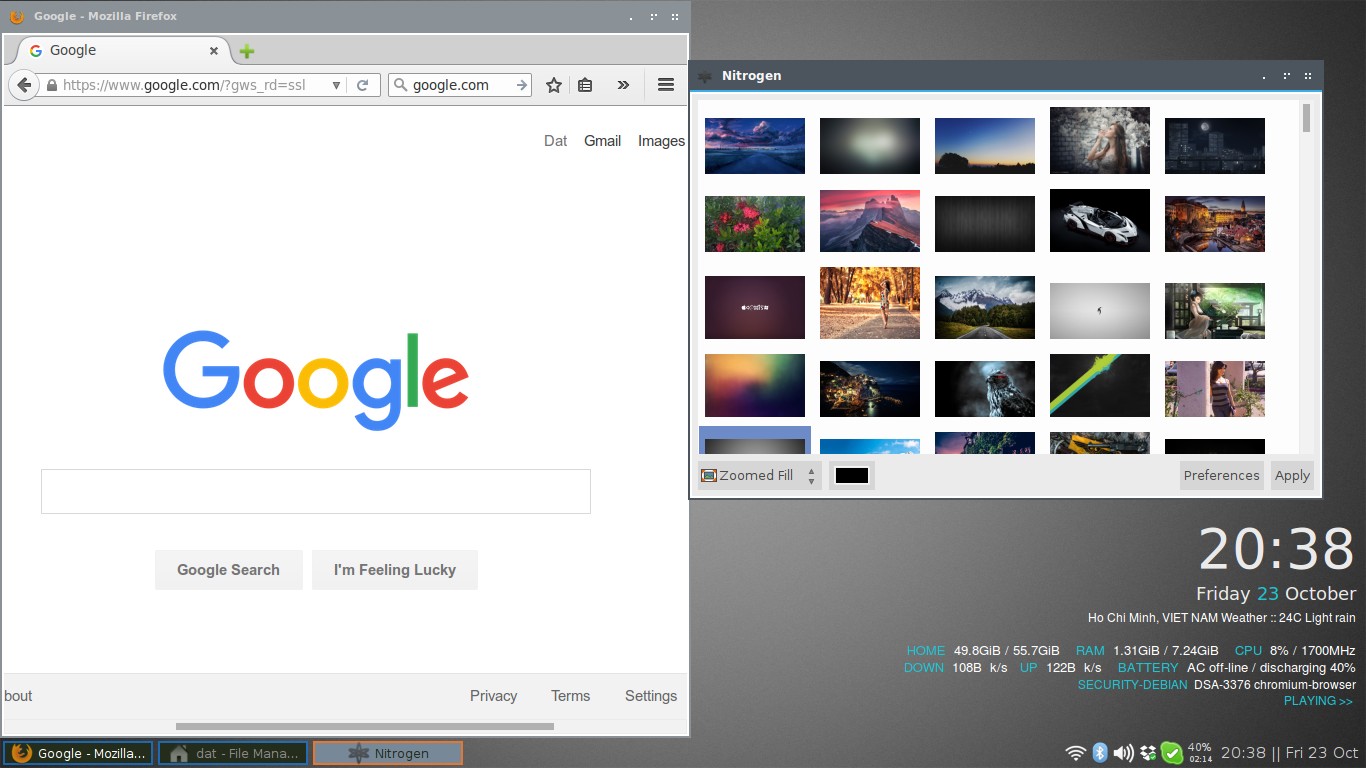This screenshot has height=768, width=1366.
Task: Go back in Firefox
Action: click(x=24, y=85)
